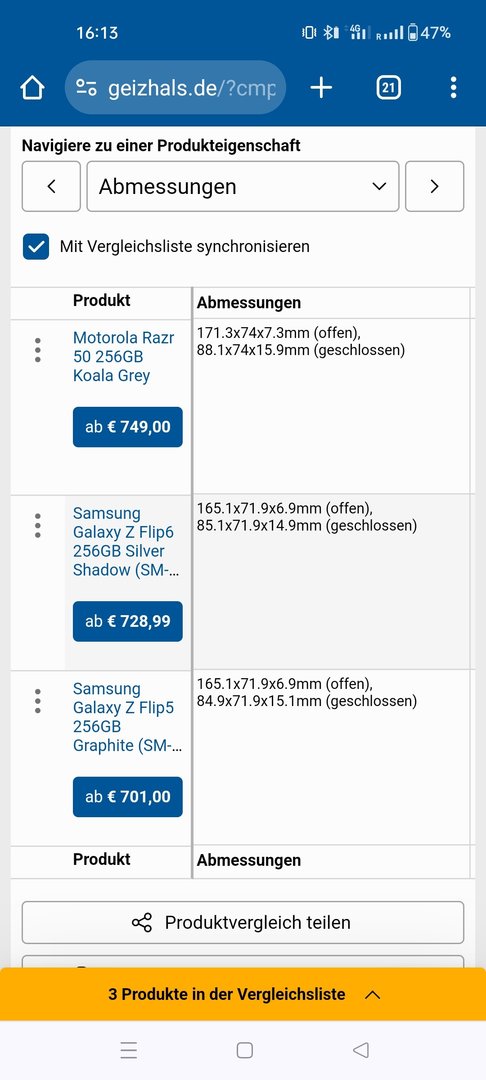The width and height of the screenshot is (486, 1080).
Task: Open a new tab with plus icon
Action: click(321, 87)
